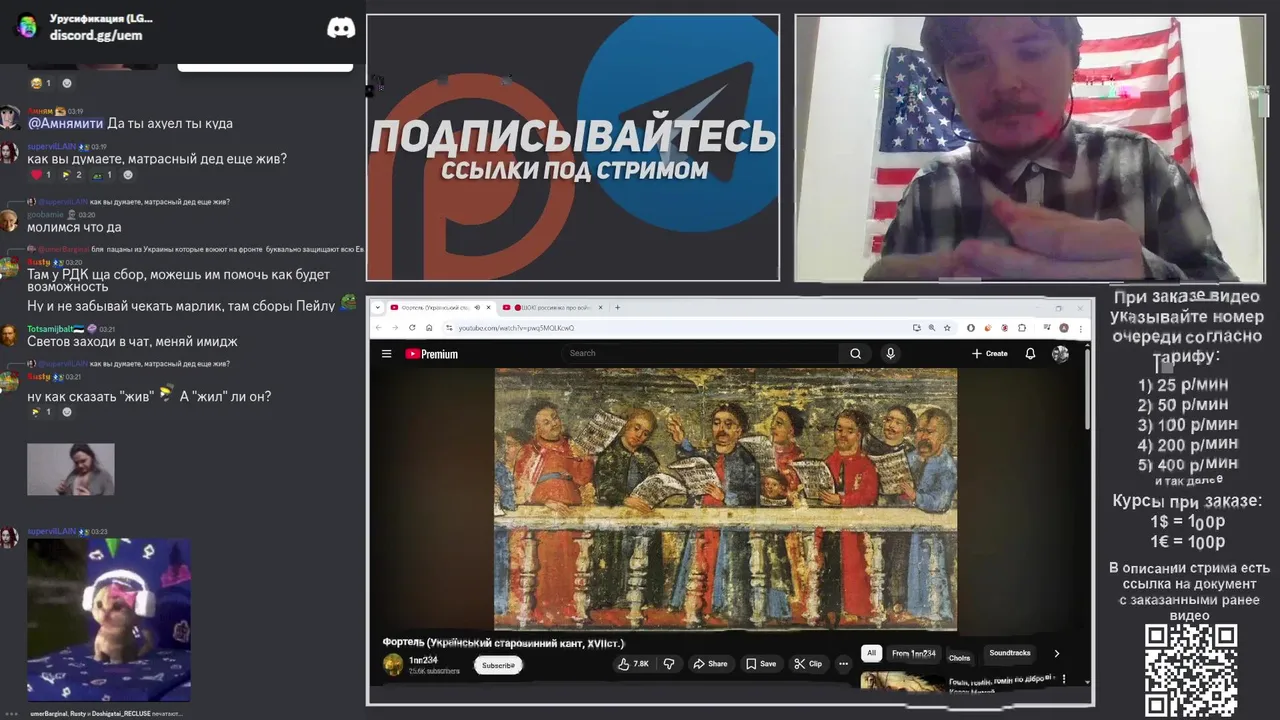Click inside the YouTube search field
This screenshot has height=720, width=1280.
[700, 353]
